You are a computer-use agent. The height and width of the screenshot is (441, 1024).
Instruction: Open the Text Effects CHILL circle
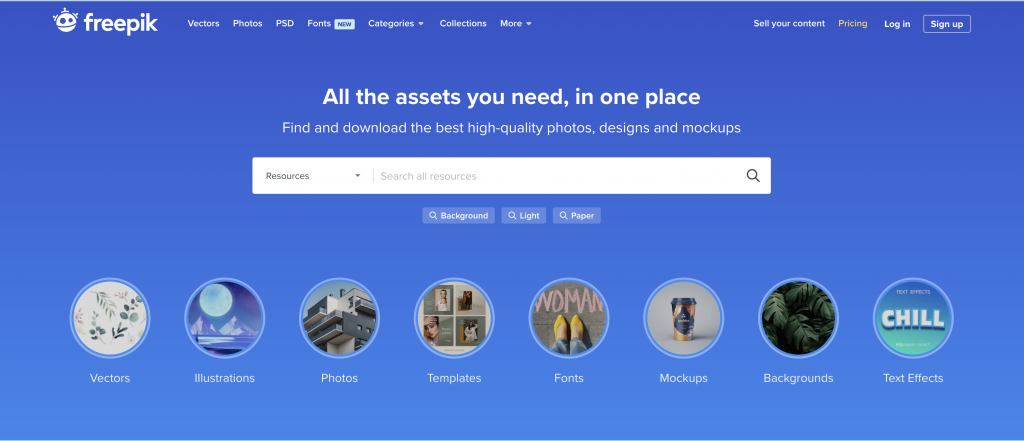point(913,318)
